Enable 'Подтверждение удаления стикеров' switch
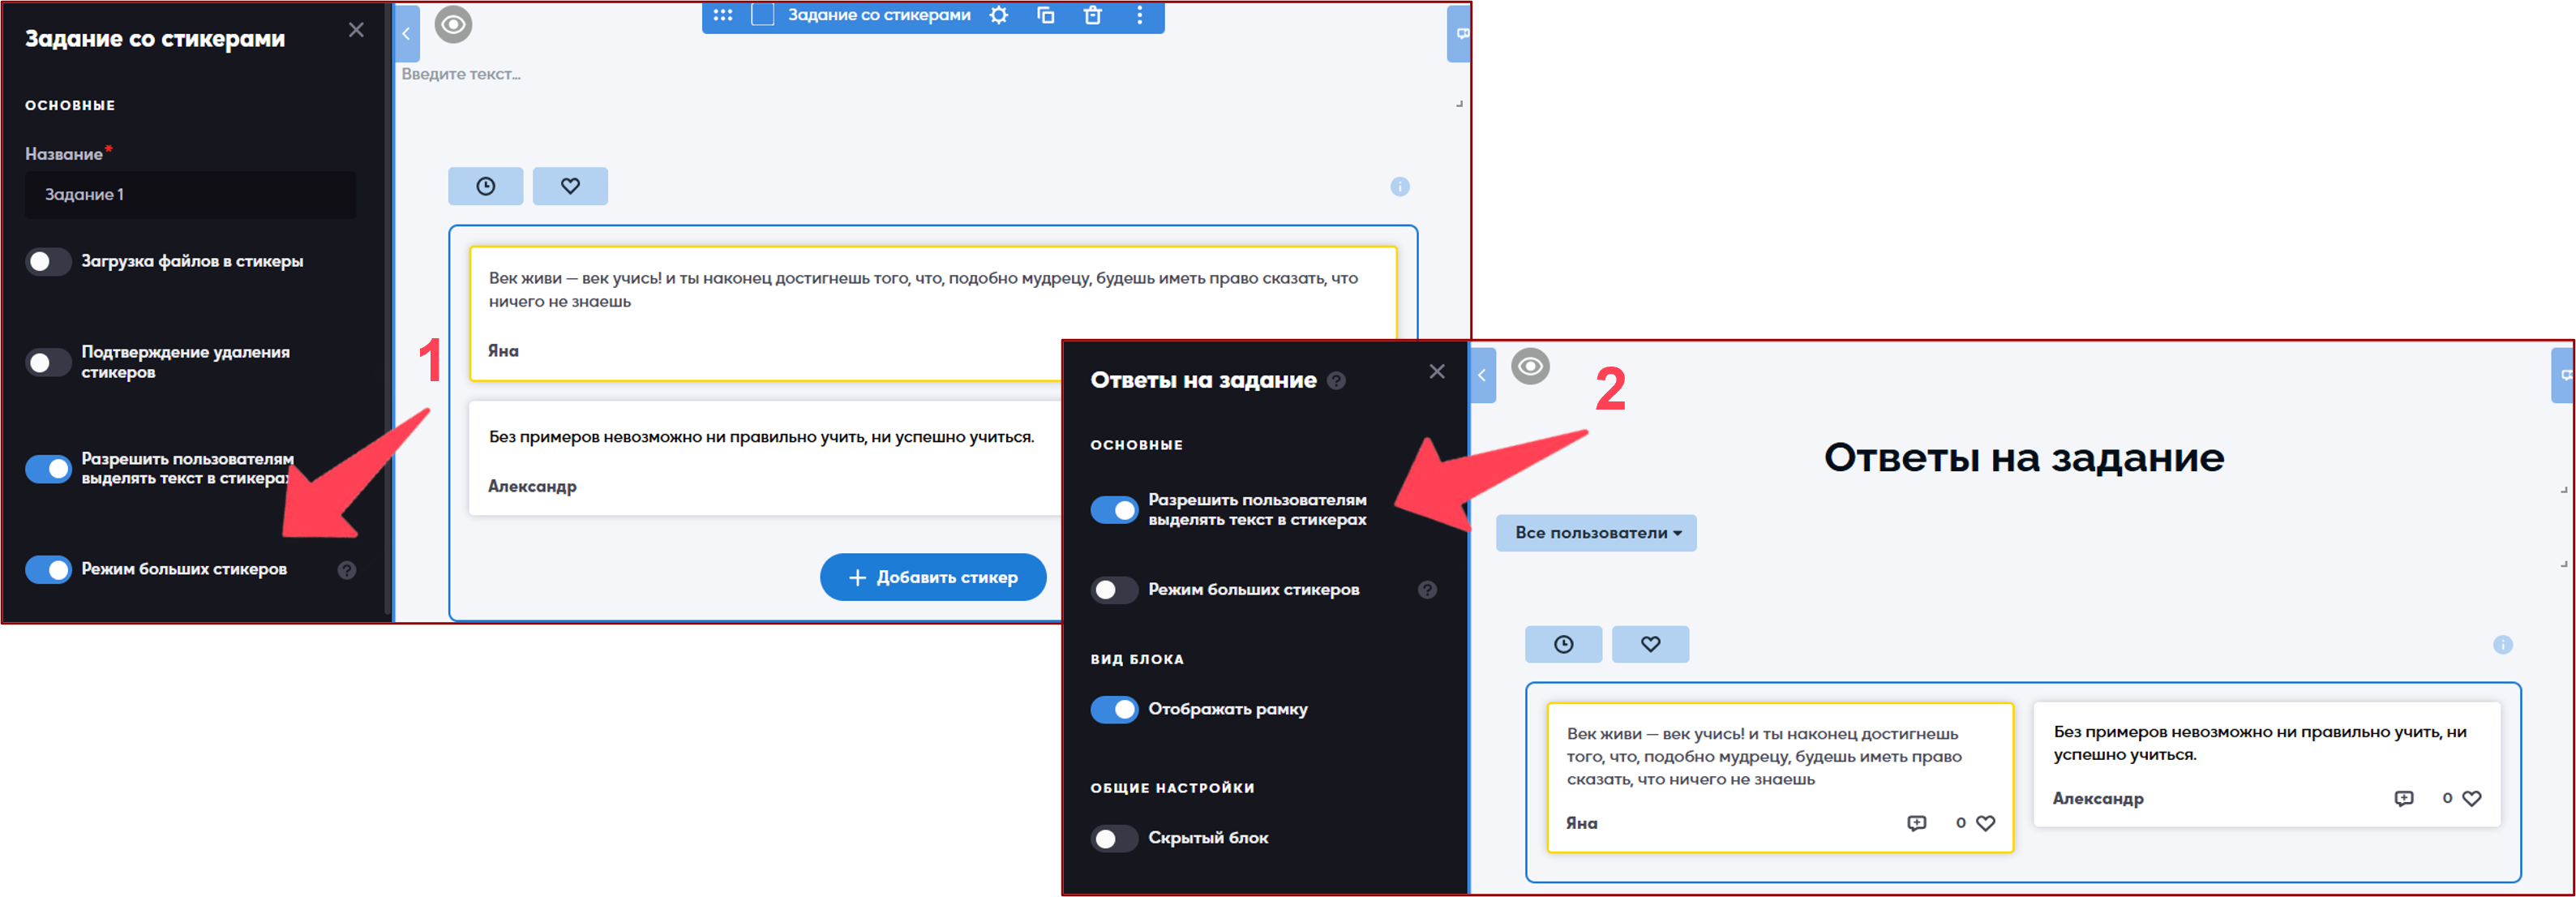The image size is (2576, 897). tap(48, 362)
